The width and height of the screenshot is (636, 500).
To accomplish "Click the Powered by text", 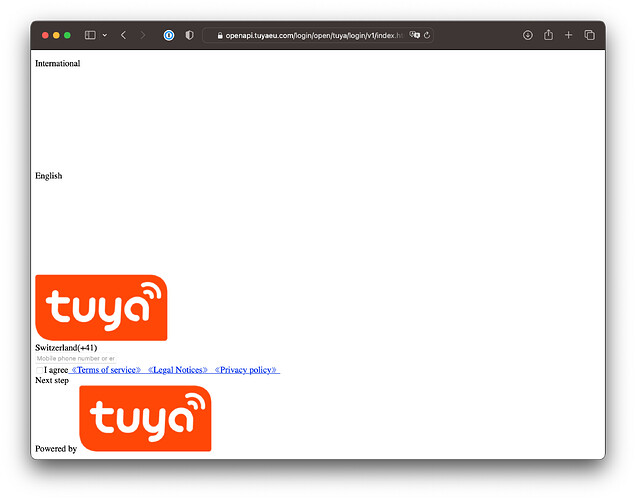I will [56, 449].
